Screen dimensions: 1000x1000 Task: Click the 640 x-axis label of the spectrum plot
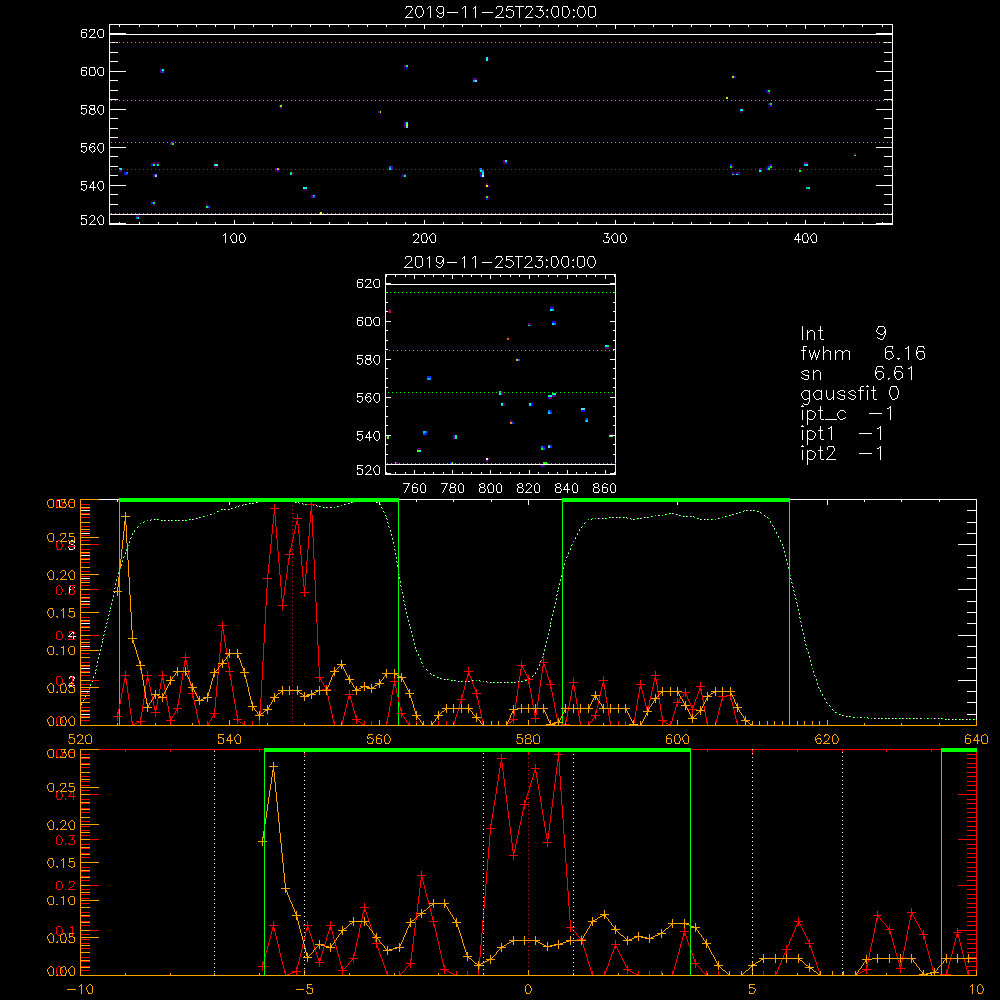pyautogui.click(x=976, y=739)
